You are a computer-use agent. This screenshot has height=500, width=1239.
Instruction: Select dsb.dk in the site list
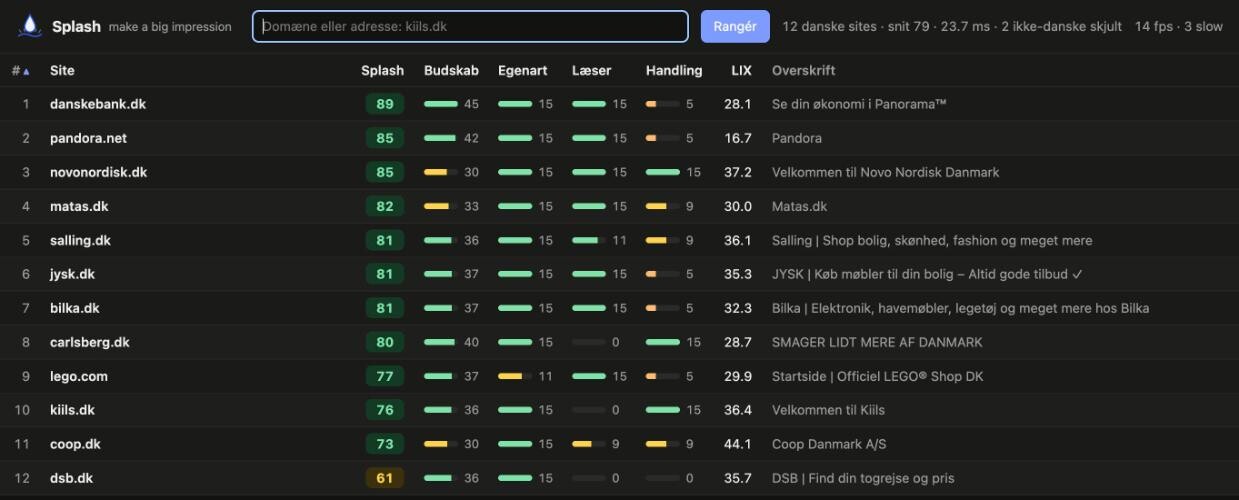[x=71, y=478]
